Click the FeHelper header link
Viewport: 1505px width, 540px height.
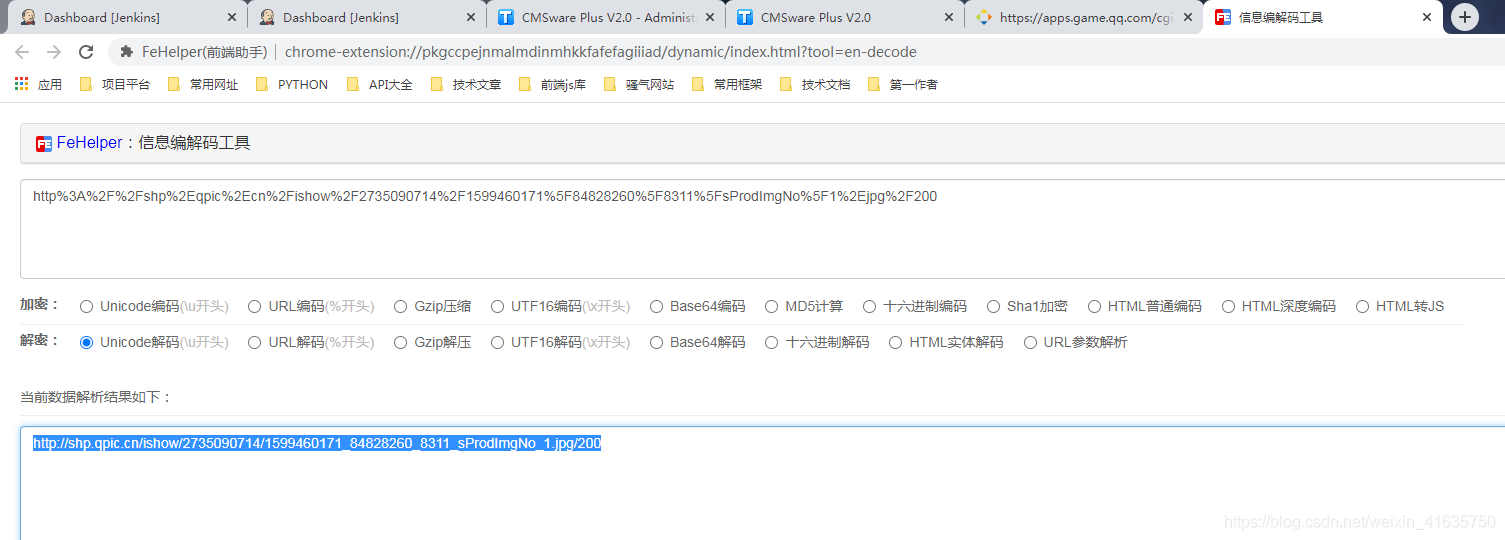89,143
